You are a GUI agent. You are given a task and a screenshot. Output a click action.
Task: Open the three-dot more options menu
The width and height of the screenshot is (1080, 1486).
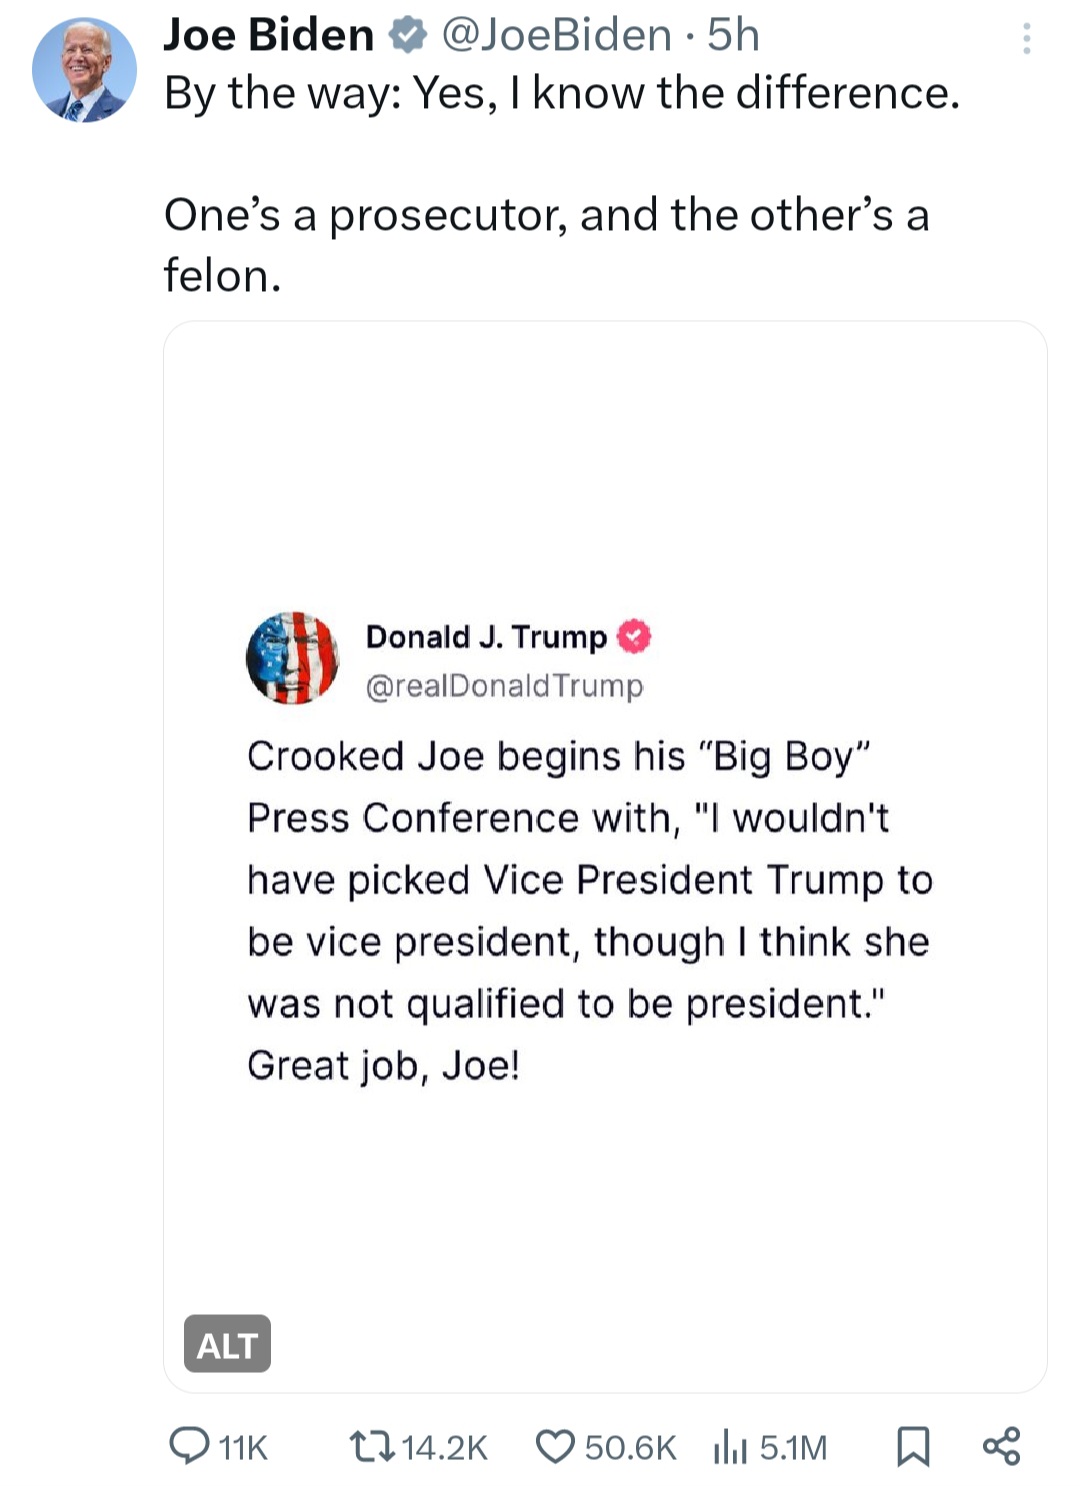[1026, 39]
